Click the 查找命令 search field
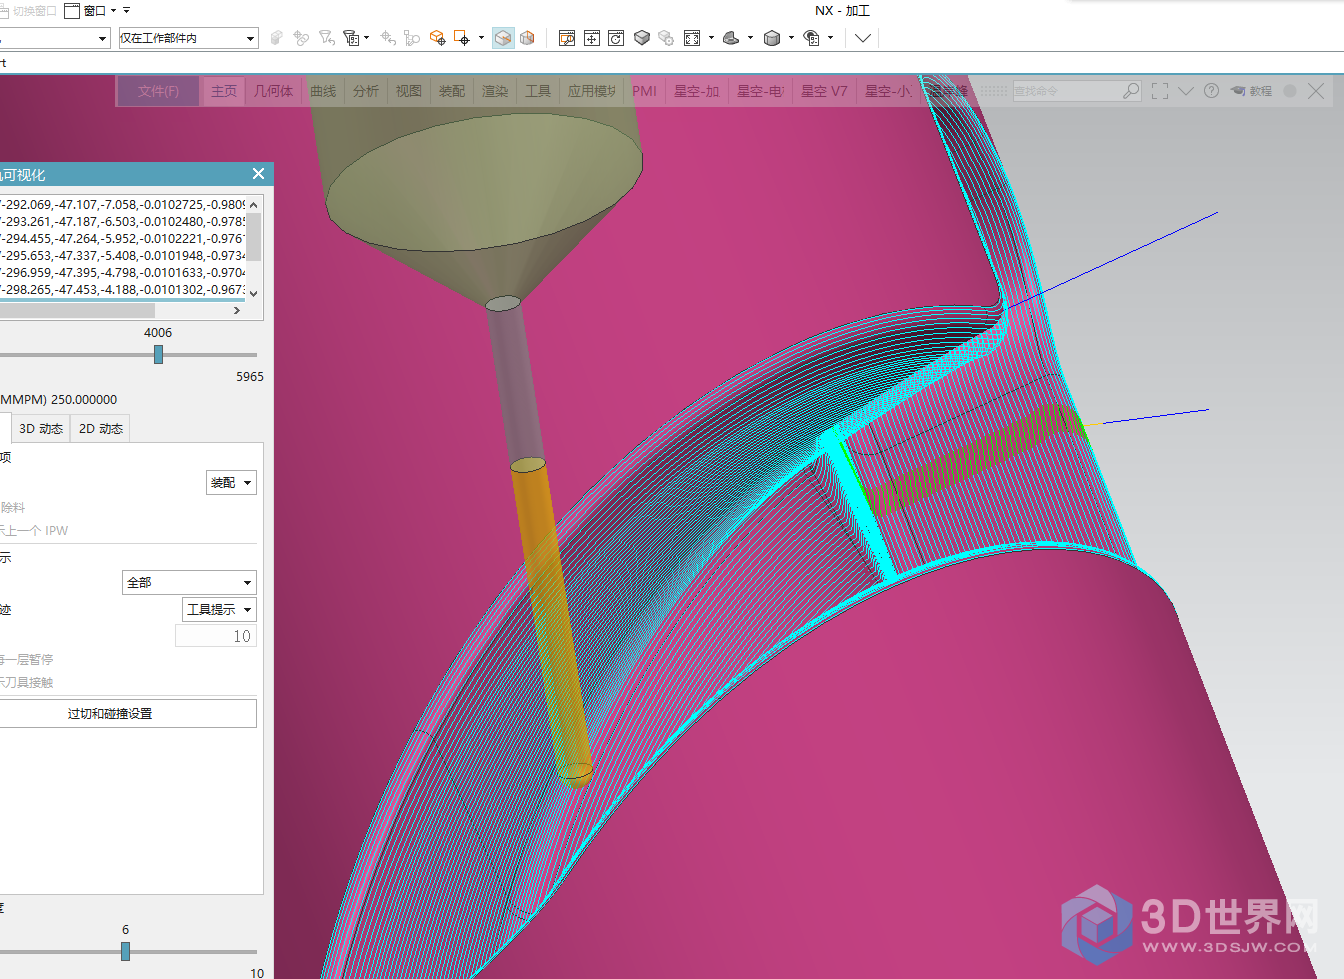The image size is (1344, 979). (1066, 91)
